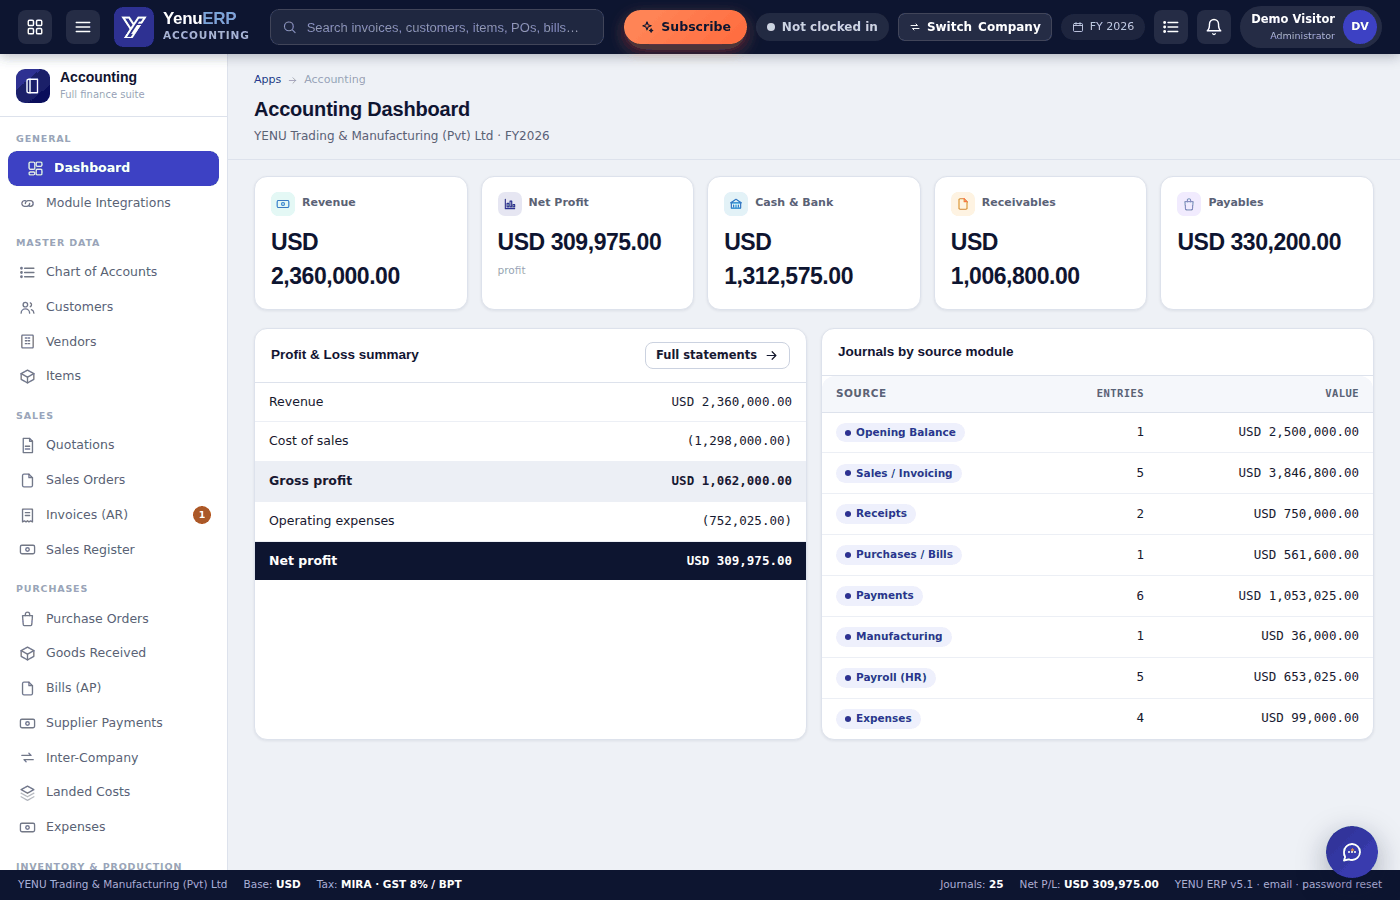Image resolution: width=1400 pixels, height=900 pixels.
Task: Click the Revenue card icon
Action: (283, 204)
